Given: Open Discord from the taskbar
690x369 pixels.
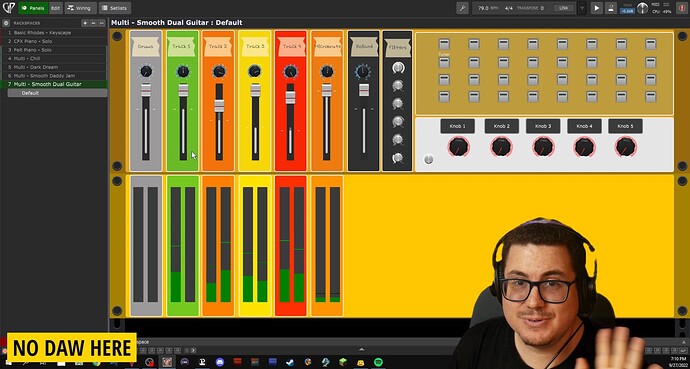Looking at the screenshot, I should (220, 362).
